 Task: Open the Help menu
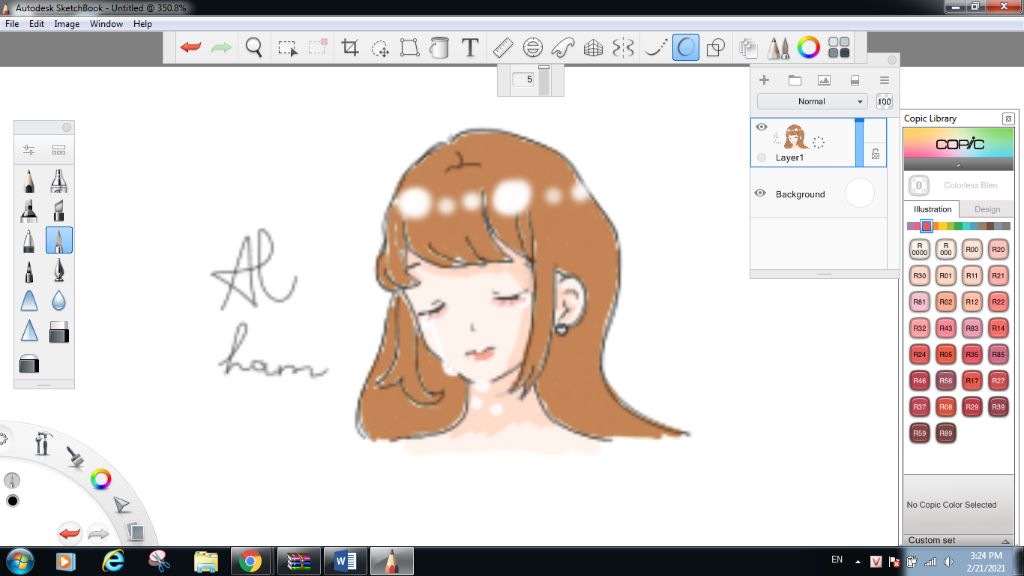142,24
